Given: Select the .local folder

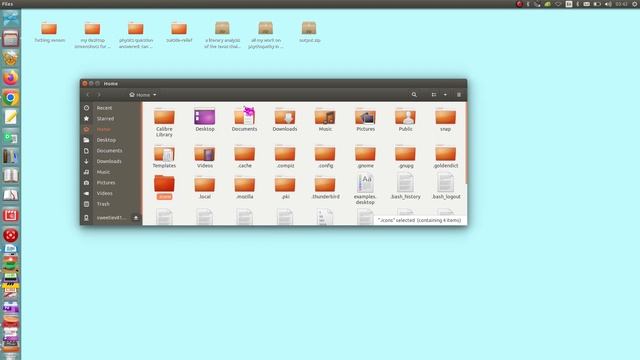Looking at the screenshot, I should click(x=204, y=187).
